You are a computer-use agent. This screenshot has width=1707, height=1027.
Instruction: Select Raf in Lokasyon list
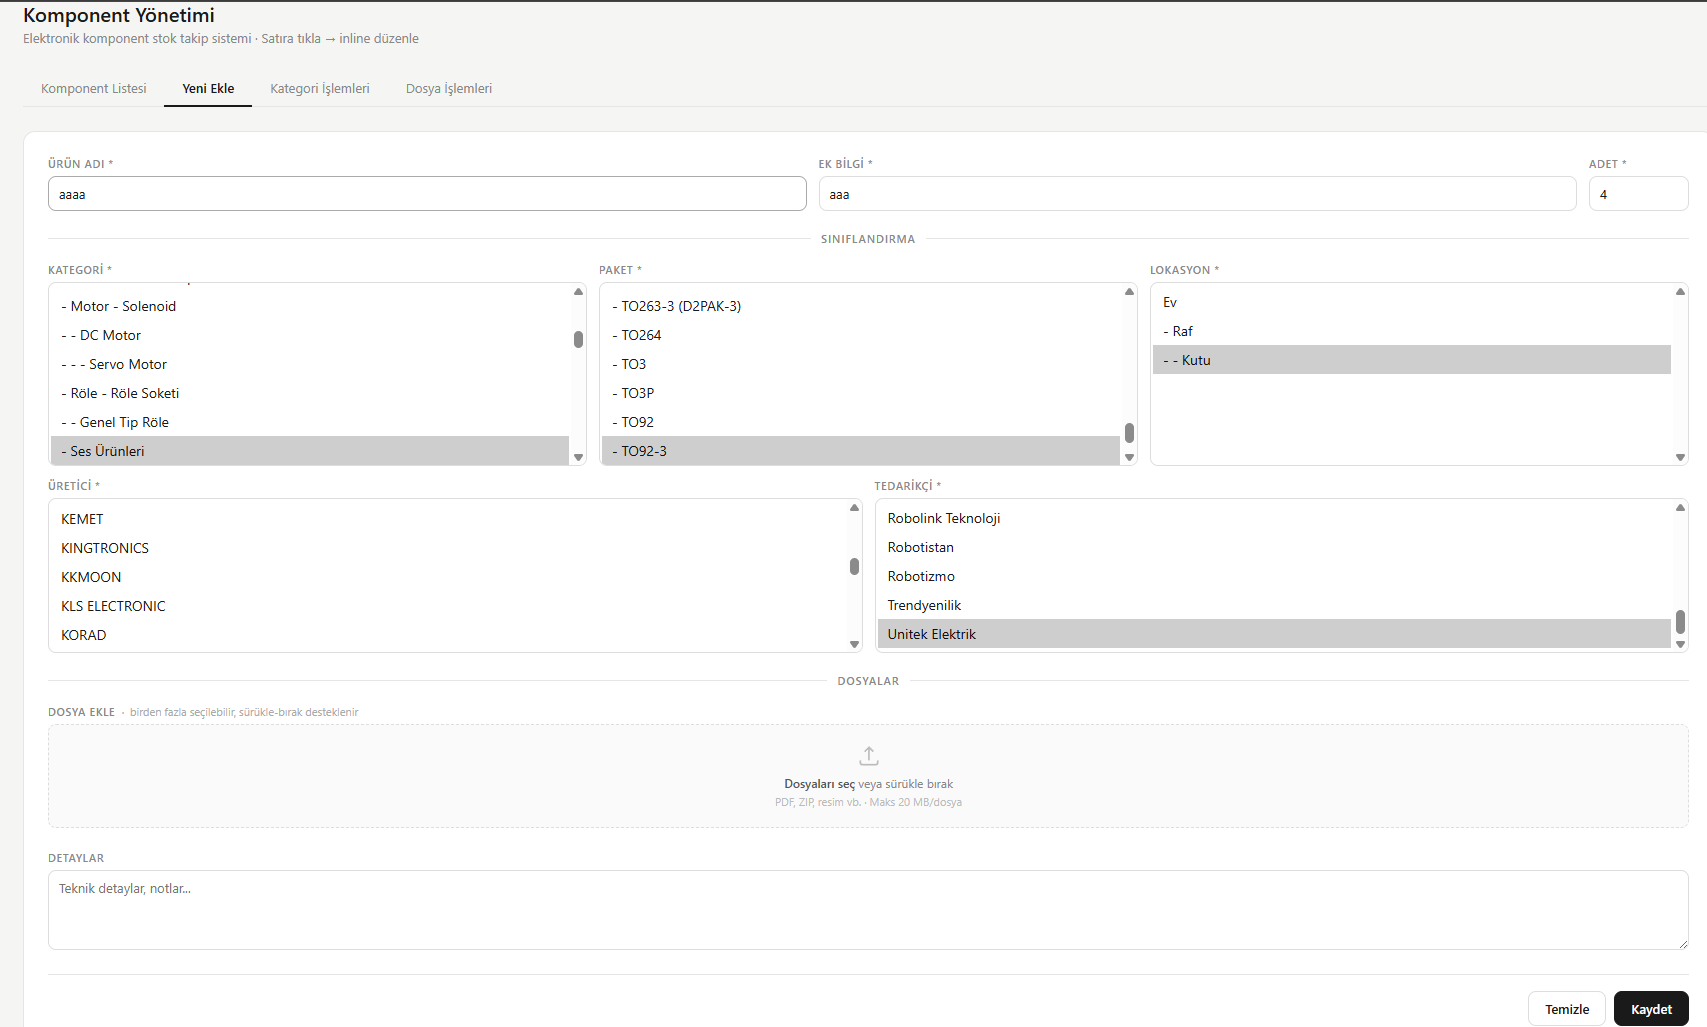[1182, 332]
